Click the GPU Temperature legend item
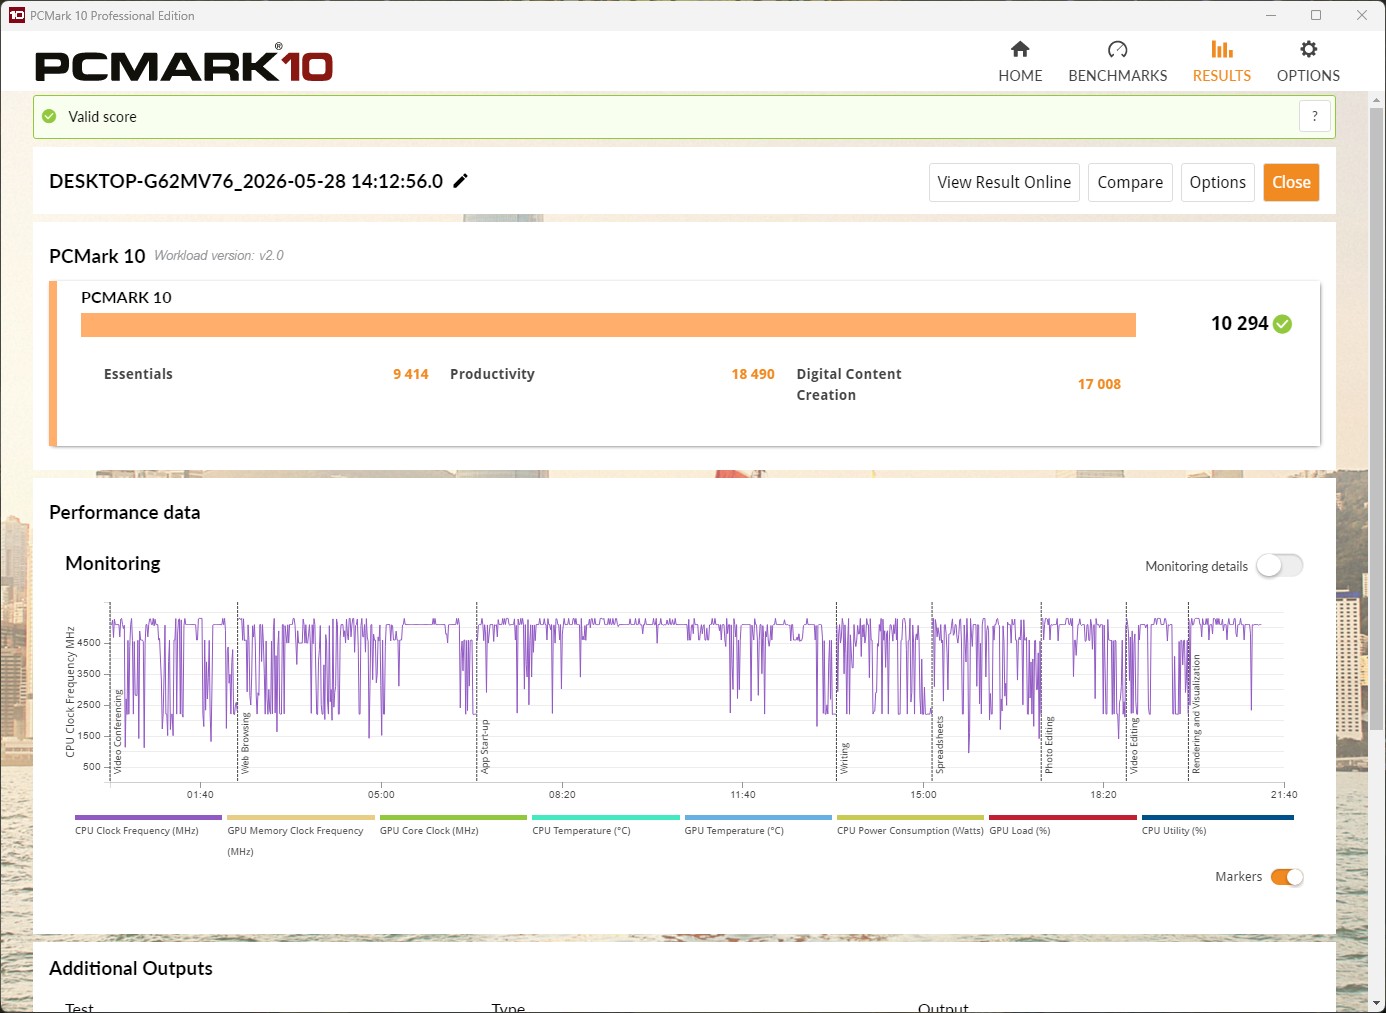Image resolution: width=1386 pixels, height=1013 pixels. click(x=758, y=825)
